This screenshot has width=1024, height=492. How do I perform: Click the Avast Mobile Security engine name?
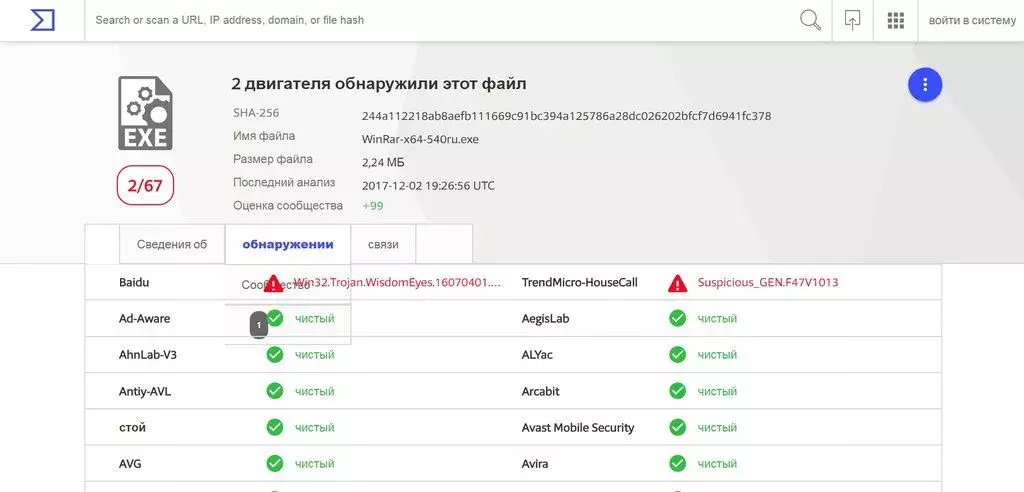click(578, 428)
